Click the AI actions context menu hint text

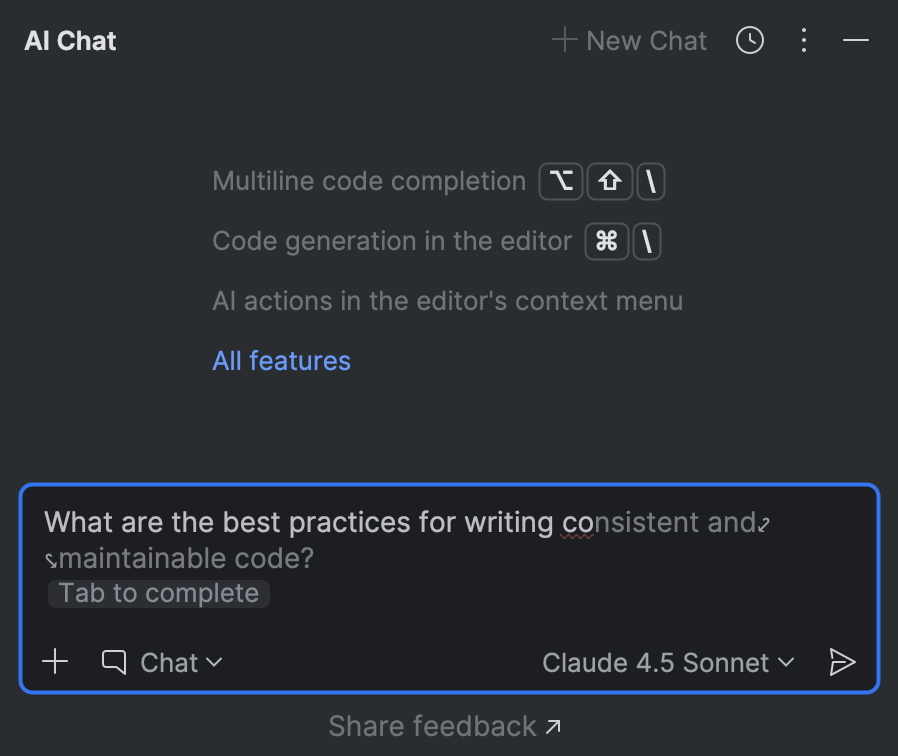pos(447,300)
